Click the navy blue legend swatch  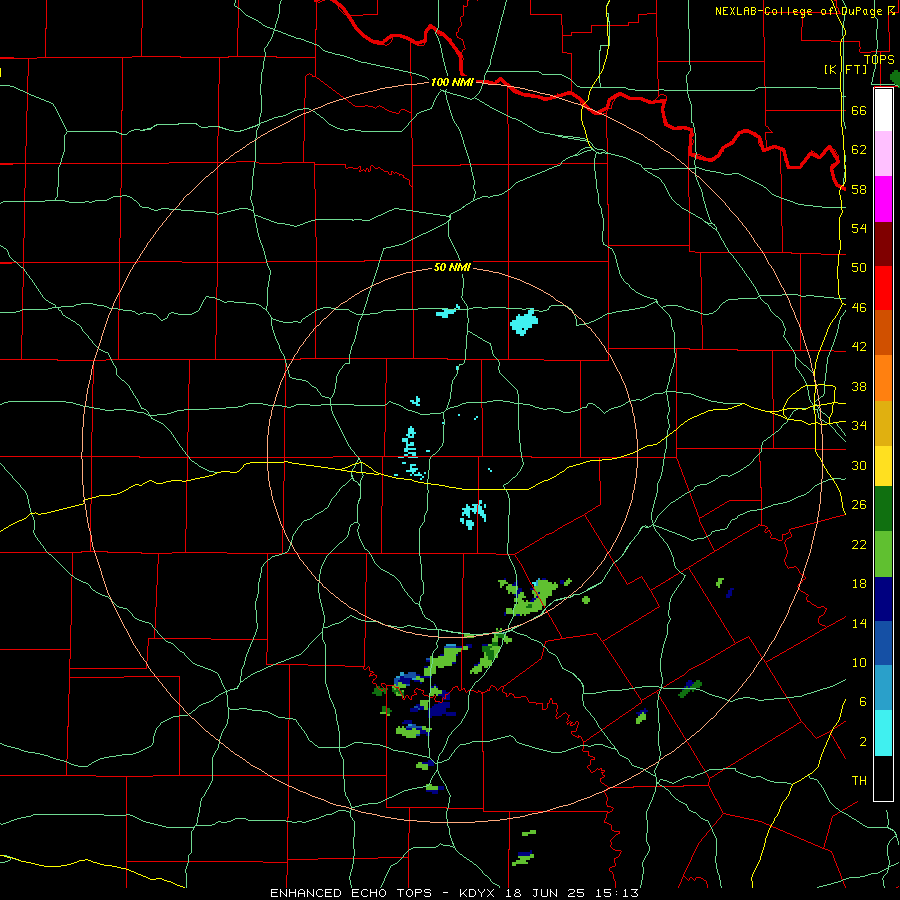pyautogui.click(x=883, y=599)
